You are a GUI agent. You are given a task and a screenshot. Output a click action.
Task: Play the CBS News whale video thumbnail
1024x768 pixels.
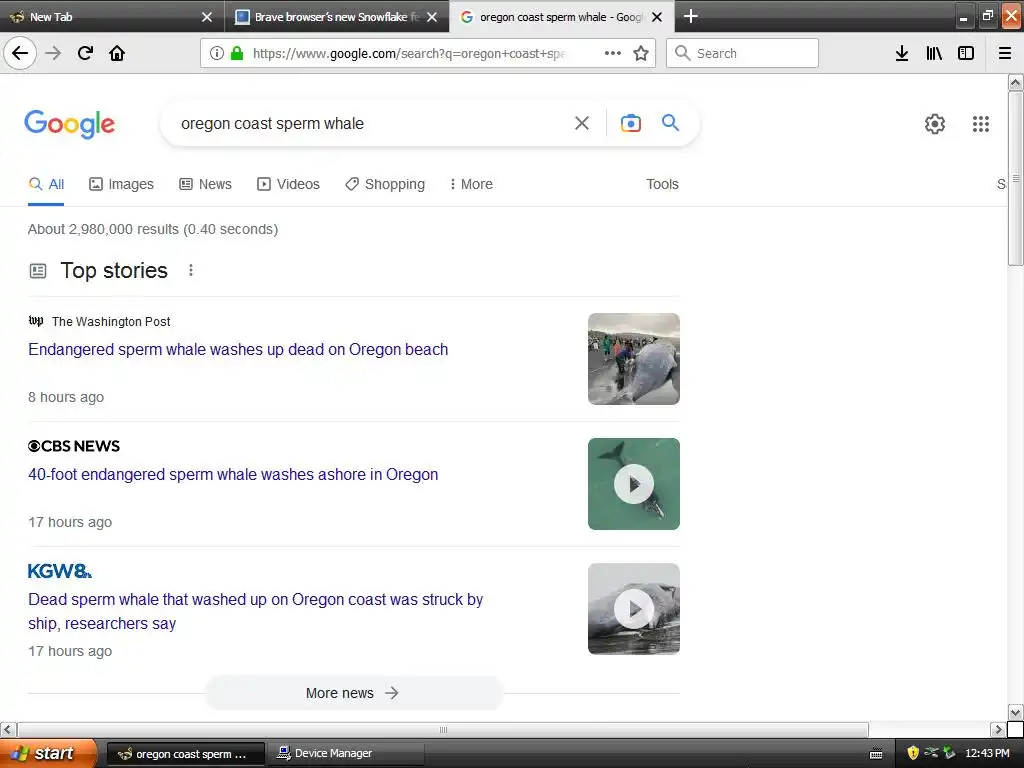point(633,484)
